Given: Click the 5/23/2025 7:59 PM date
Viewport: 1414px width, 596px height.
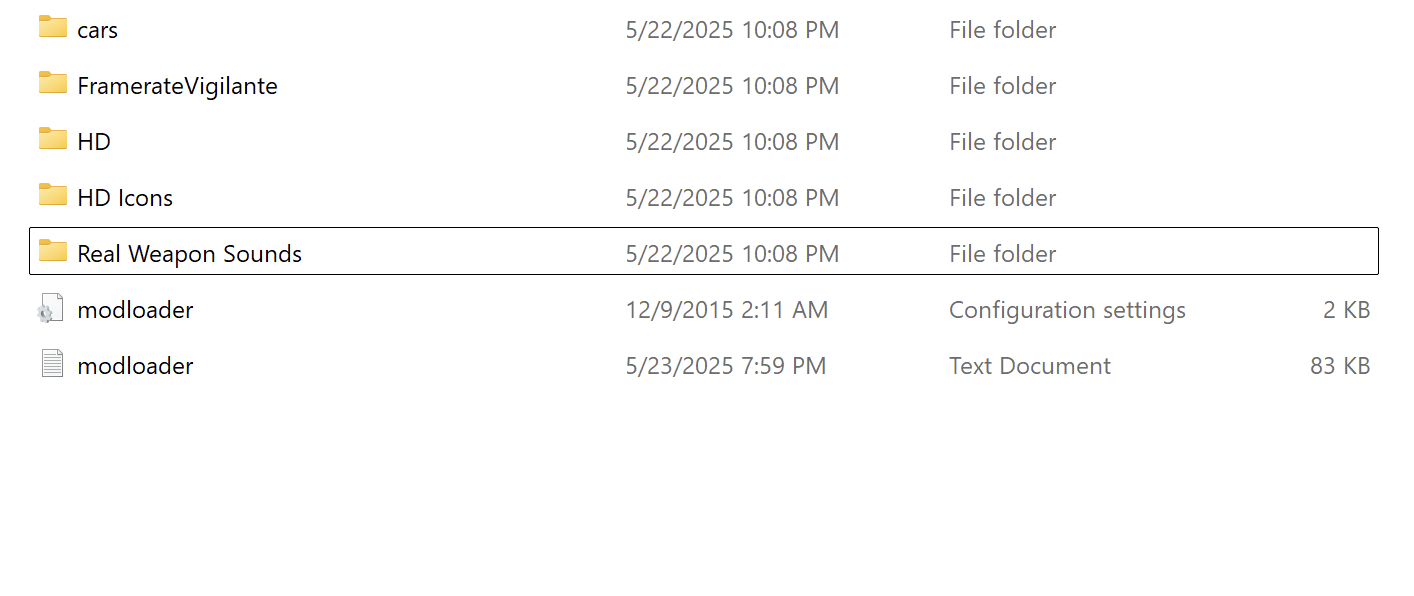Looking at the screenshot, I should 725,367.
